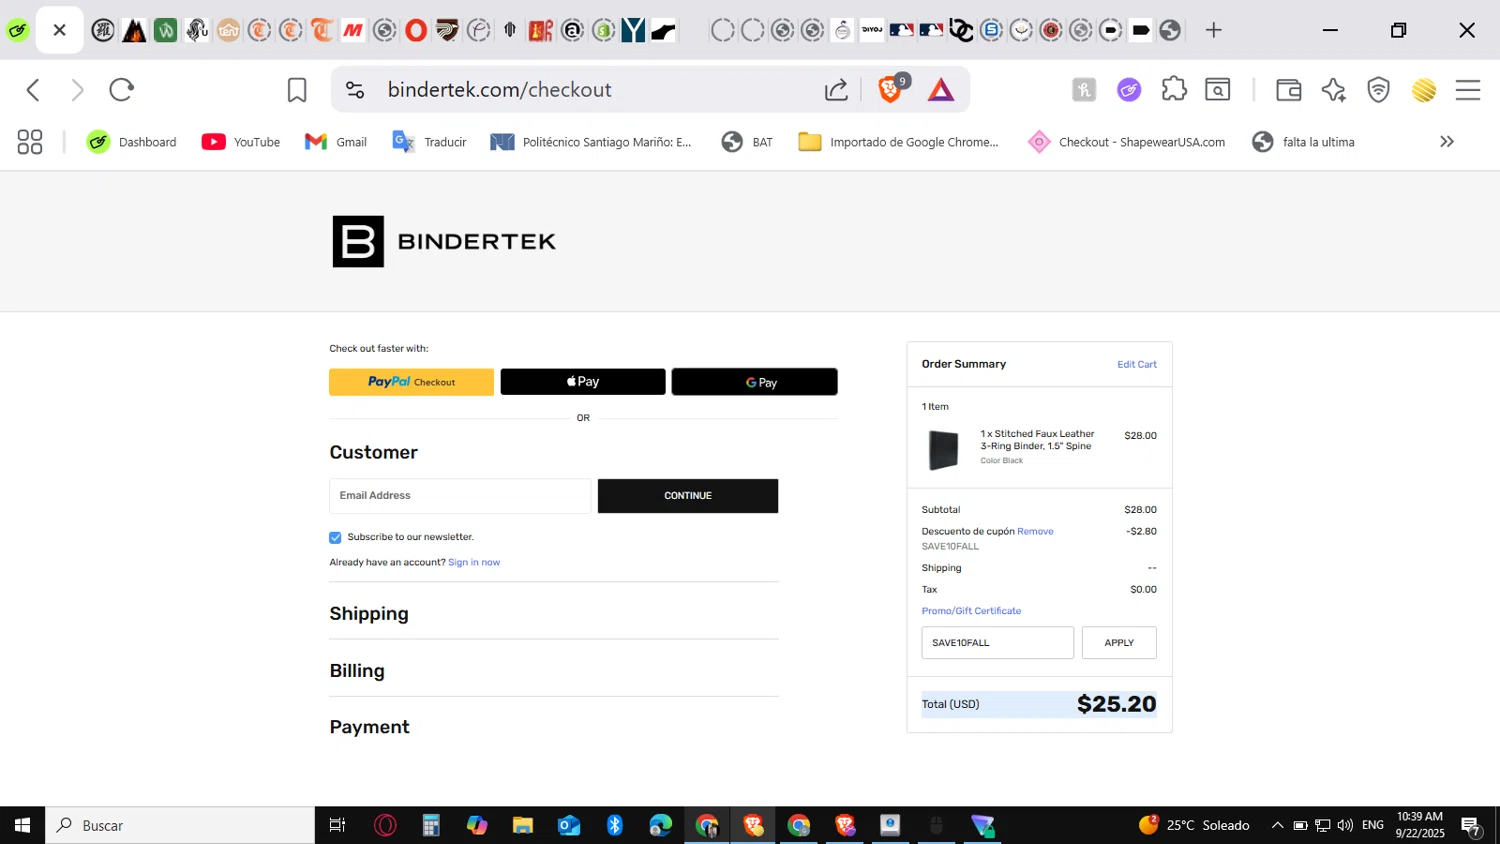1500x844 pixels.
Task: Open Brave Shields lion icon
Action: tap(890, 90)
